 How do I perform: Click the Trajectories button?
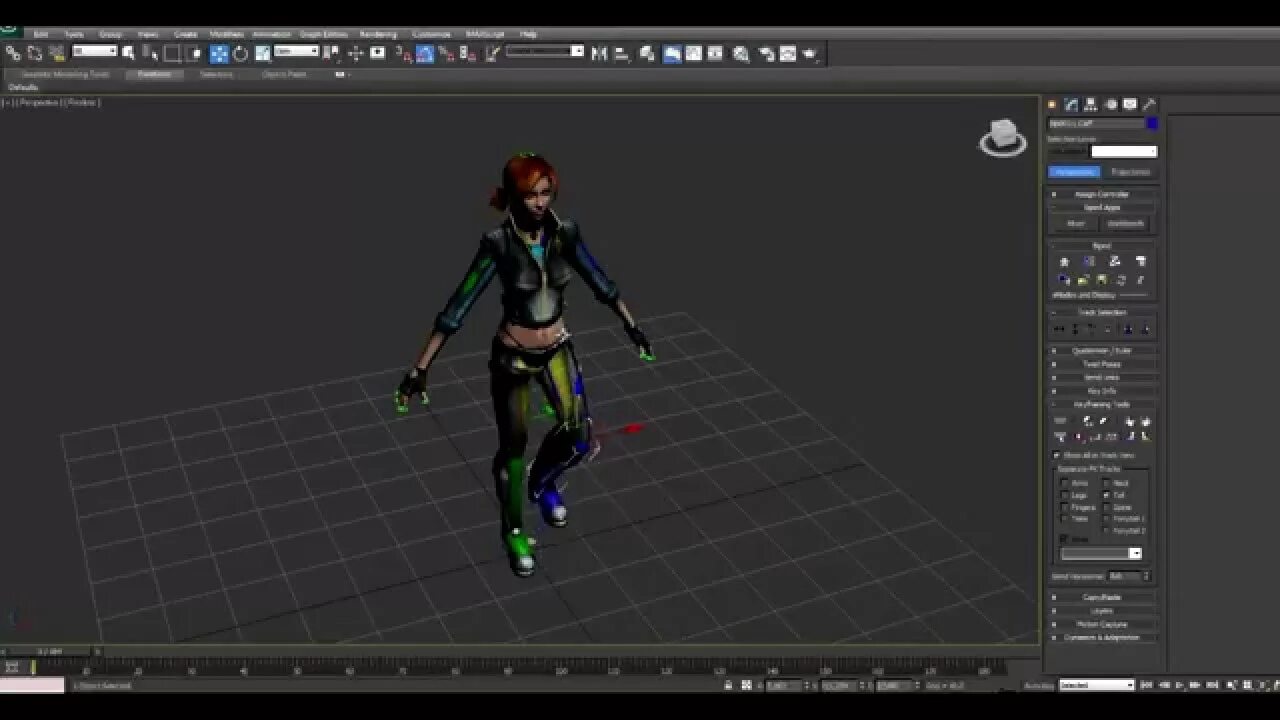click(x=1130, y=172)
